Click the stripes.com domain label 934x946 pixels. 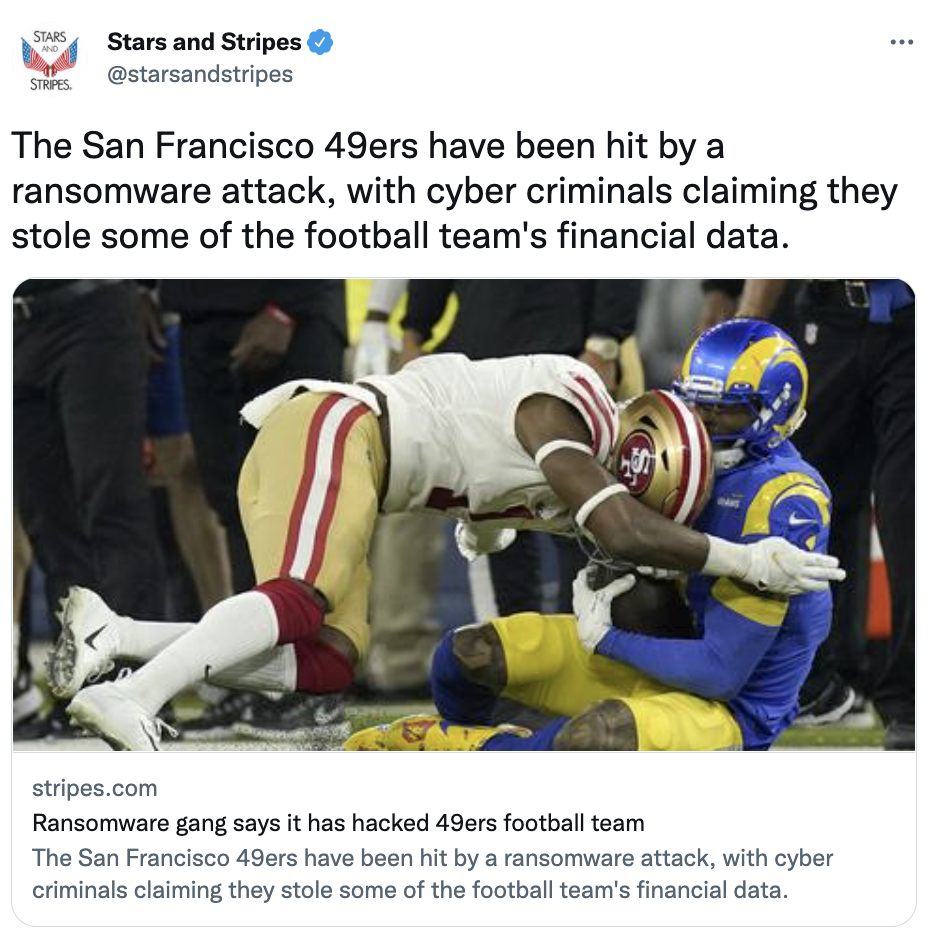point(95,788)
